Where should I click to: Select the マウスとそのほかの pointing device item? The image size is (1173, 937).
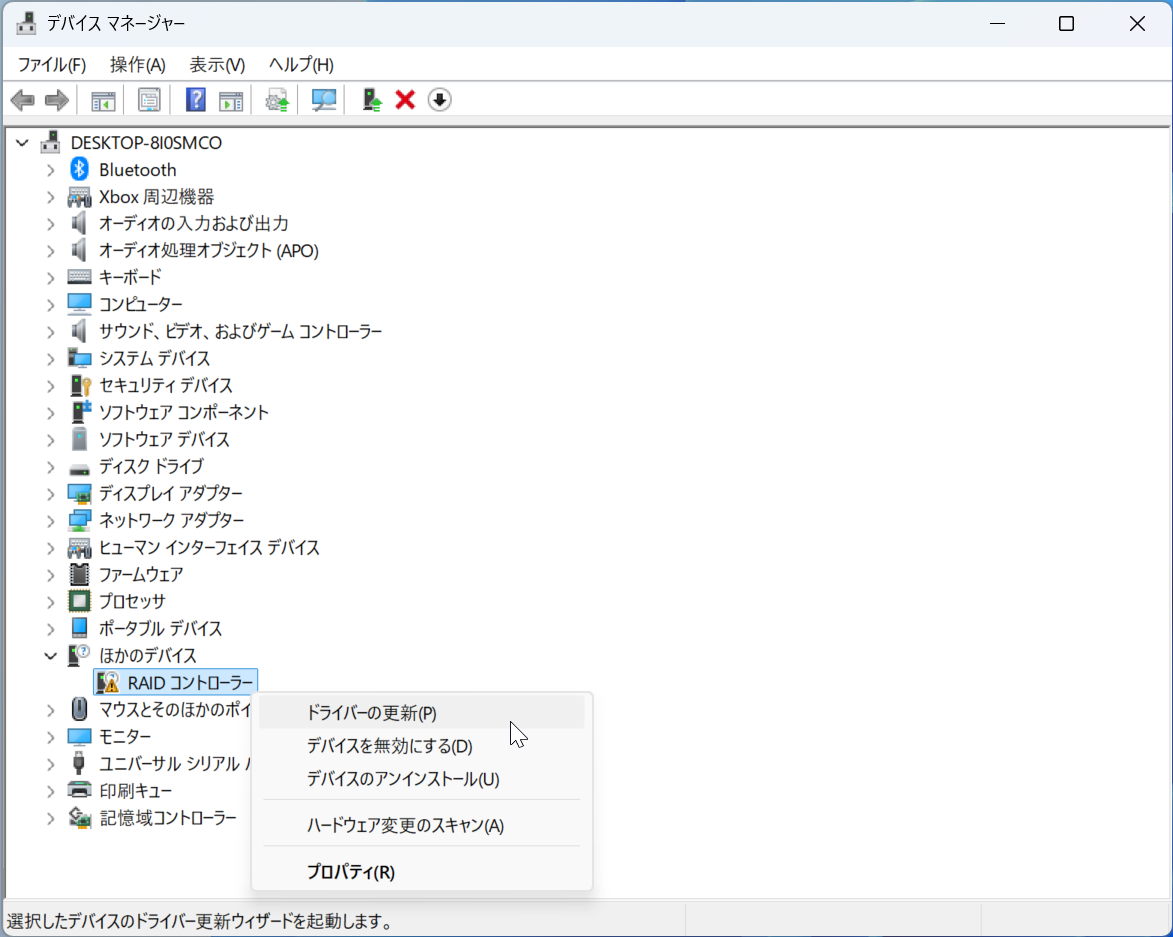pos(175,709)
